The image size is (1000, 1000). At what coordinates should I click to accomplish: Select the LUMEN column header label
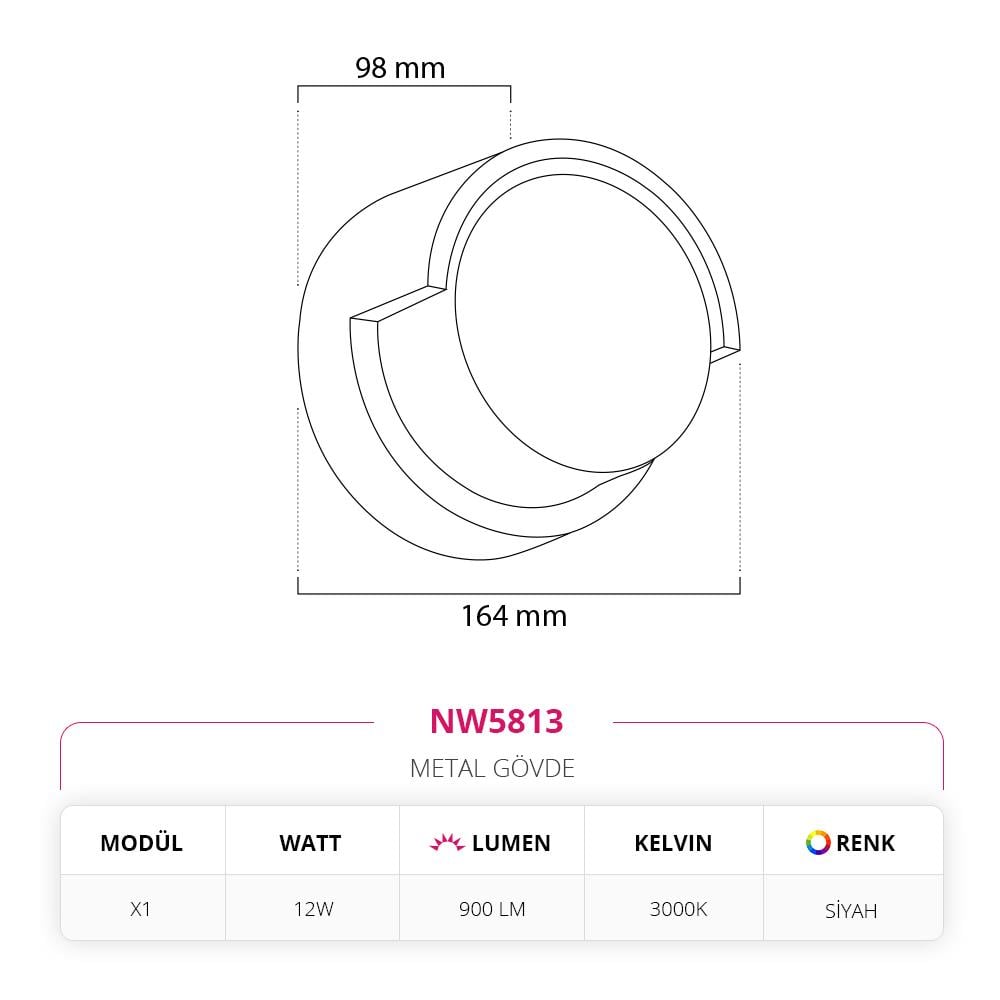click(x=511, y=843)
